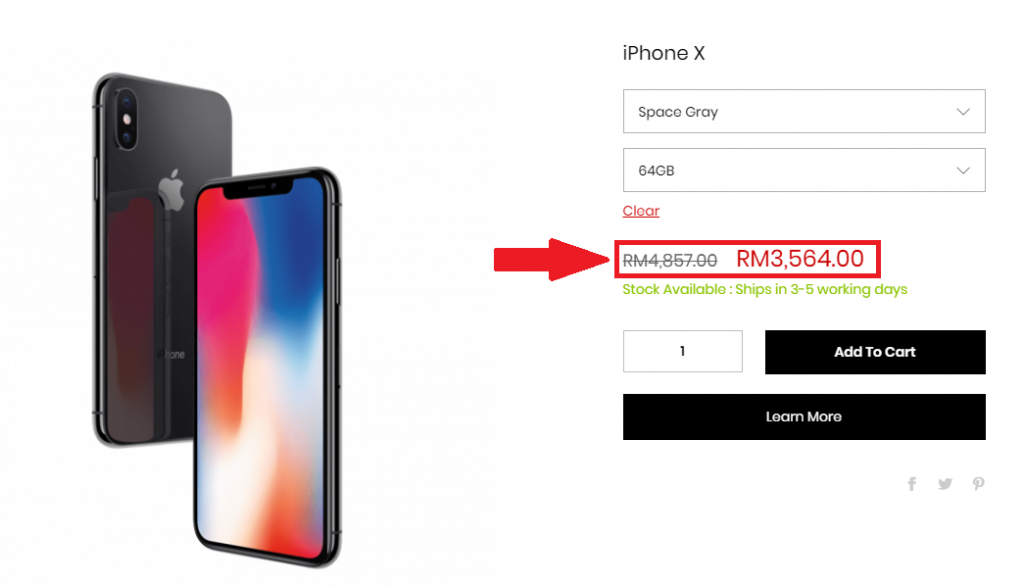This screenshot has width=1024, height=586.
Task: Click the Apple logo on phone back
Action: [x=172, y=189]
